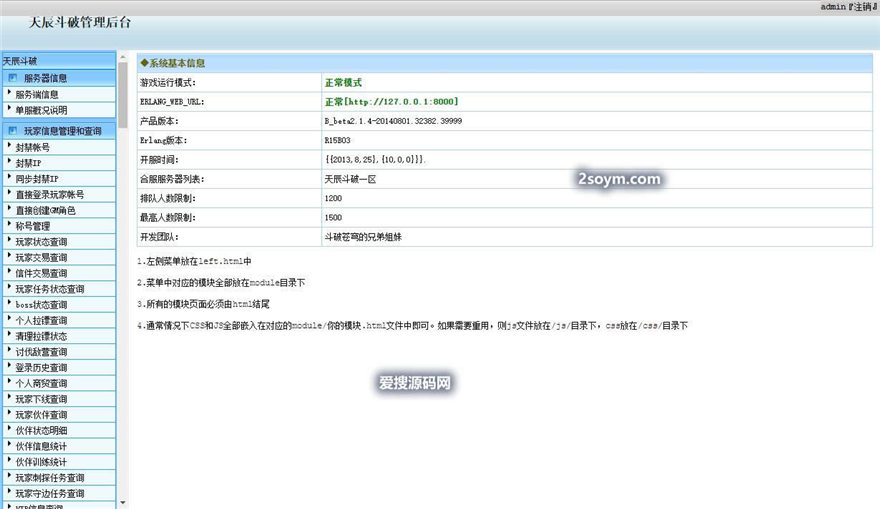Select 直接登录玩家帐号 in the sidebar
The height and width of the screenshot is (509, 880).
[49, 194]
